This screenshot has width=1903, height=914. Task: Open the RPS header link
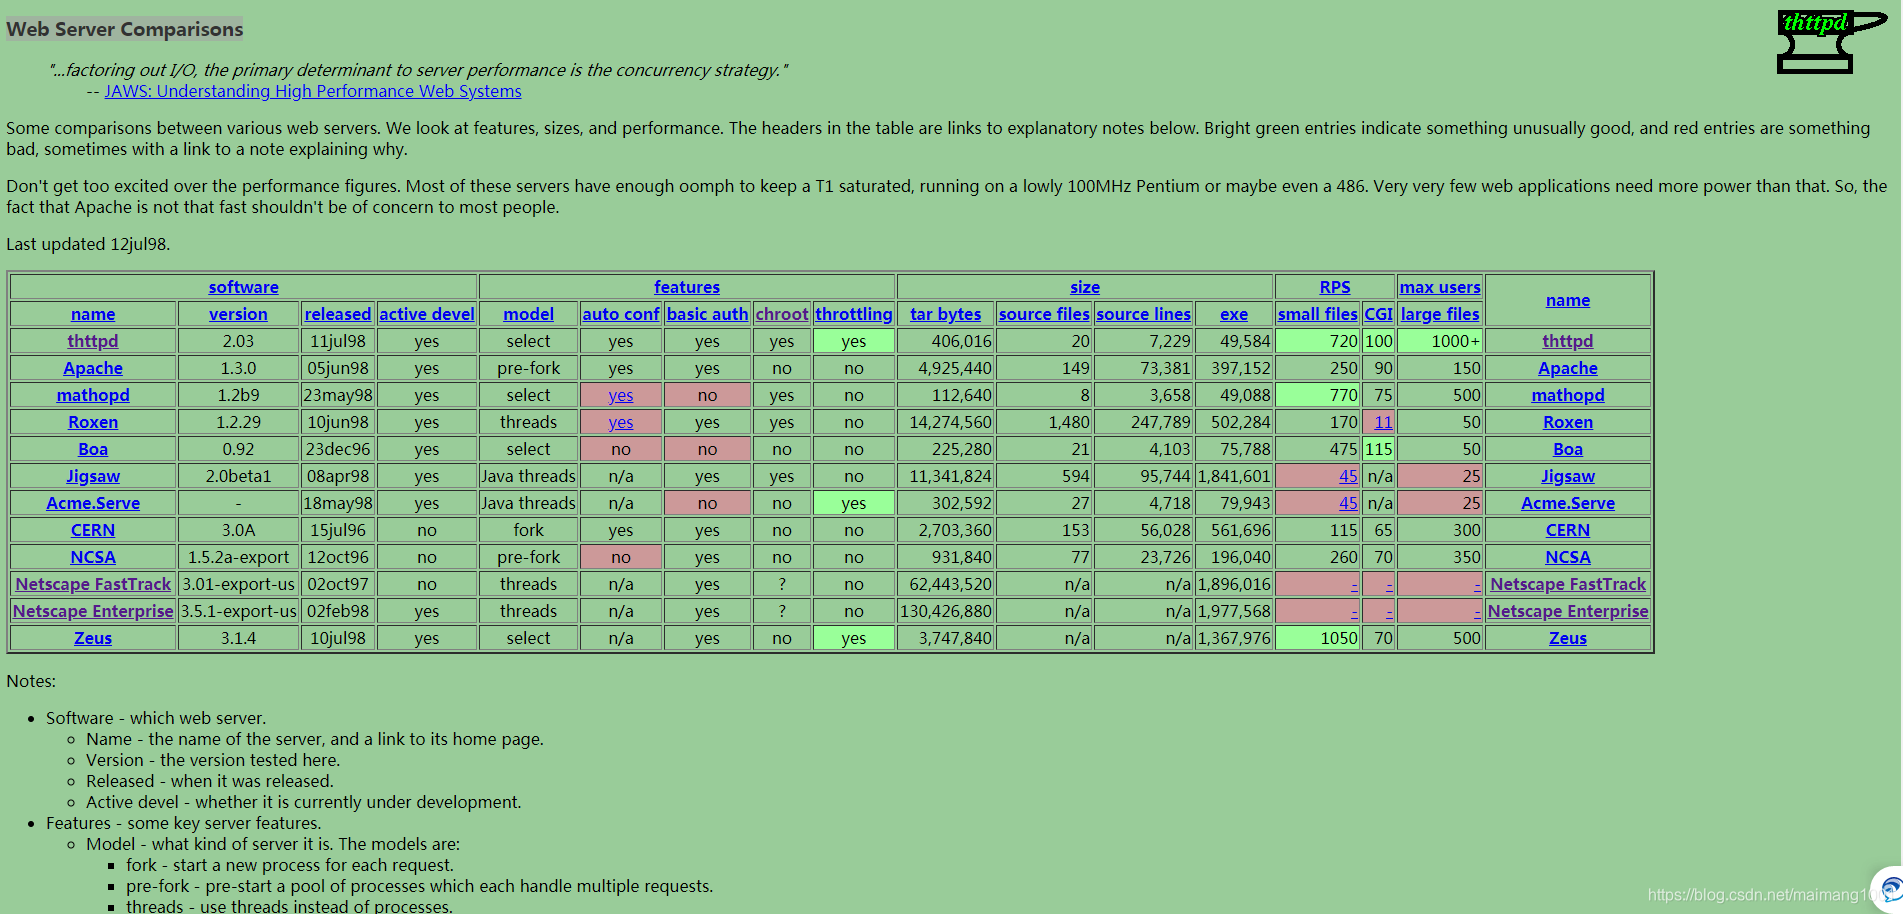(x=1335, y=287)
